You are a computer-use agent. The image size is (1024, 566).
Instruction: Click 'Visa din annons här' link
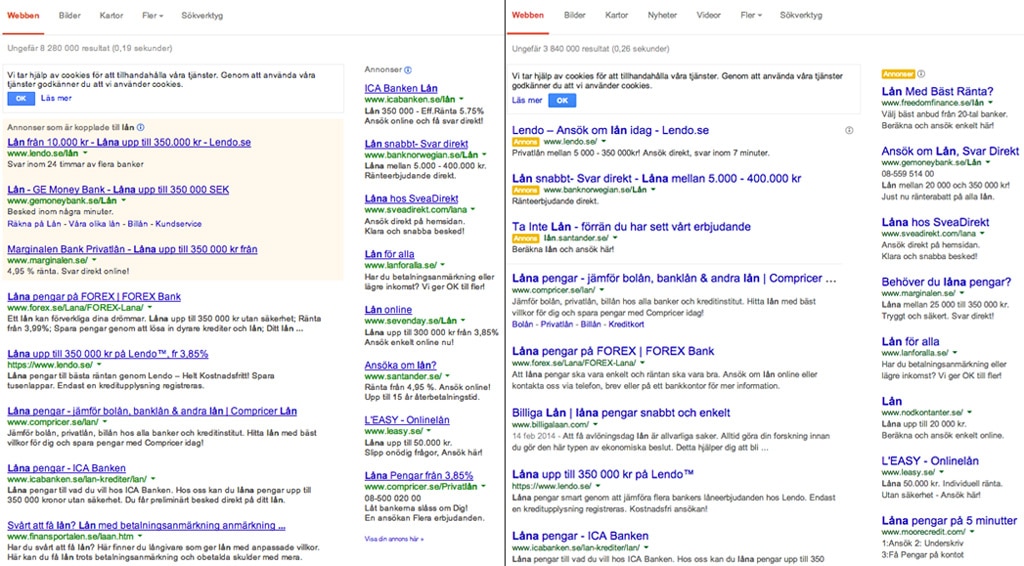point(394,539)
